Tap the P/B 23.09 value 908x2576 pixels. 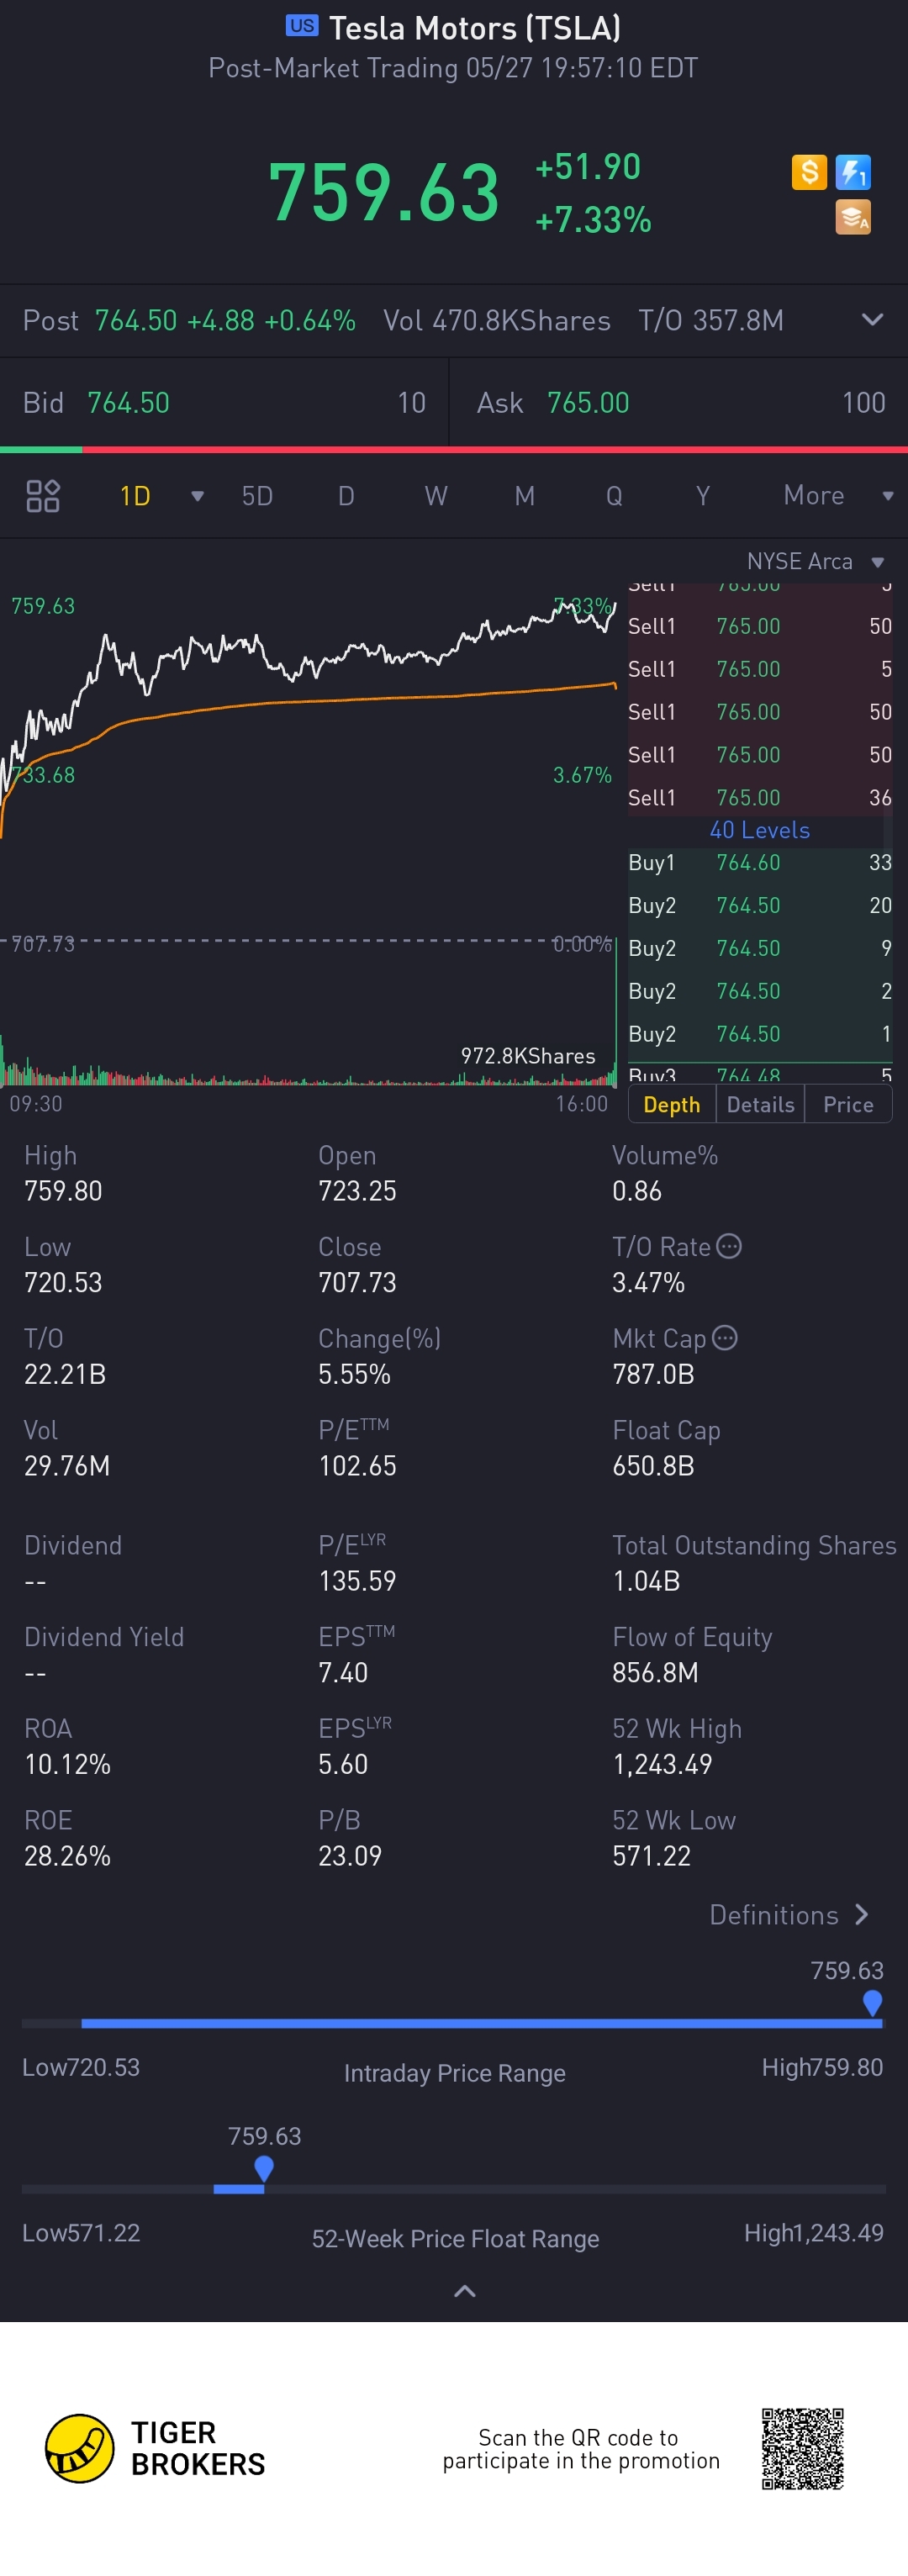(x=350, y=1855)
